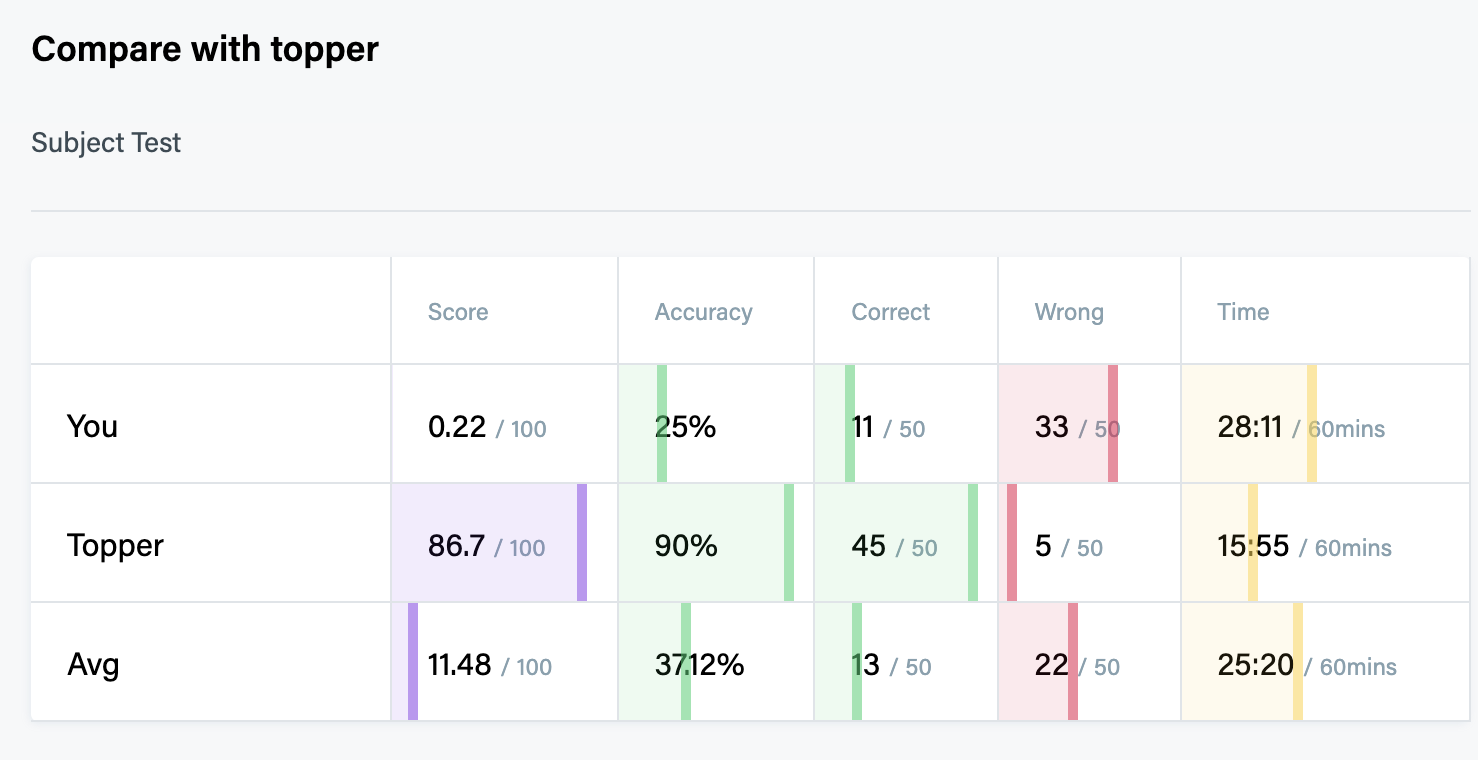
Task: Click the Wrong column header
Action: coord(1068,312)
